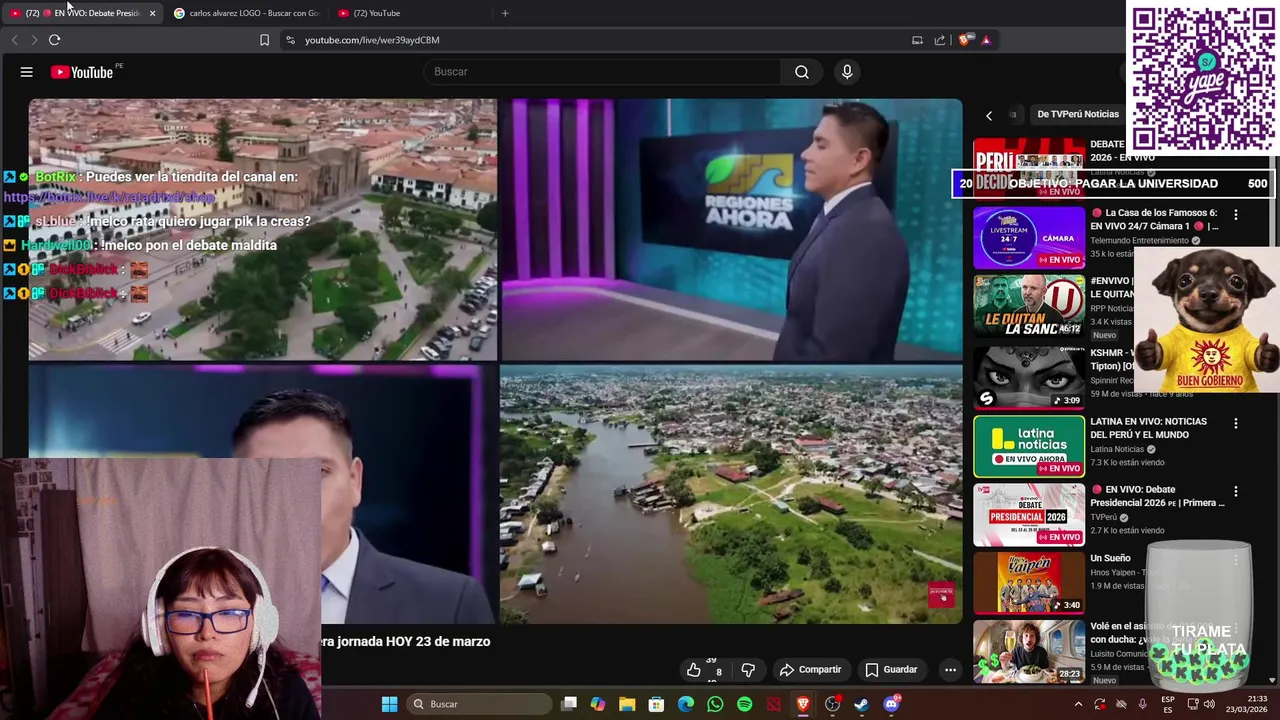Open the Luisito Comunica 28:23 thumbnail
1280x720 pixels.
point(1029,651)
